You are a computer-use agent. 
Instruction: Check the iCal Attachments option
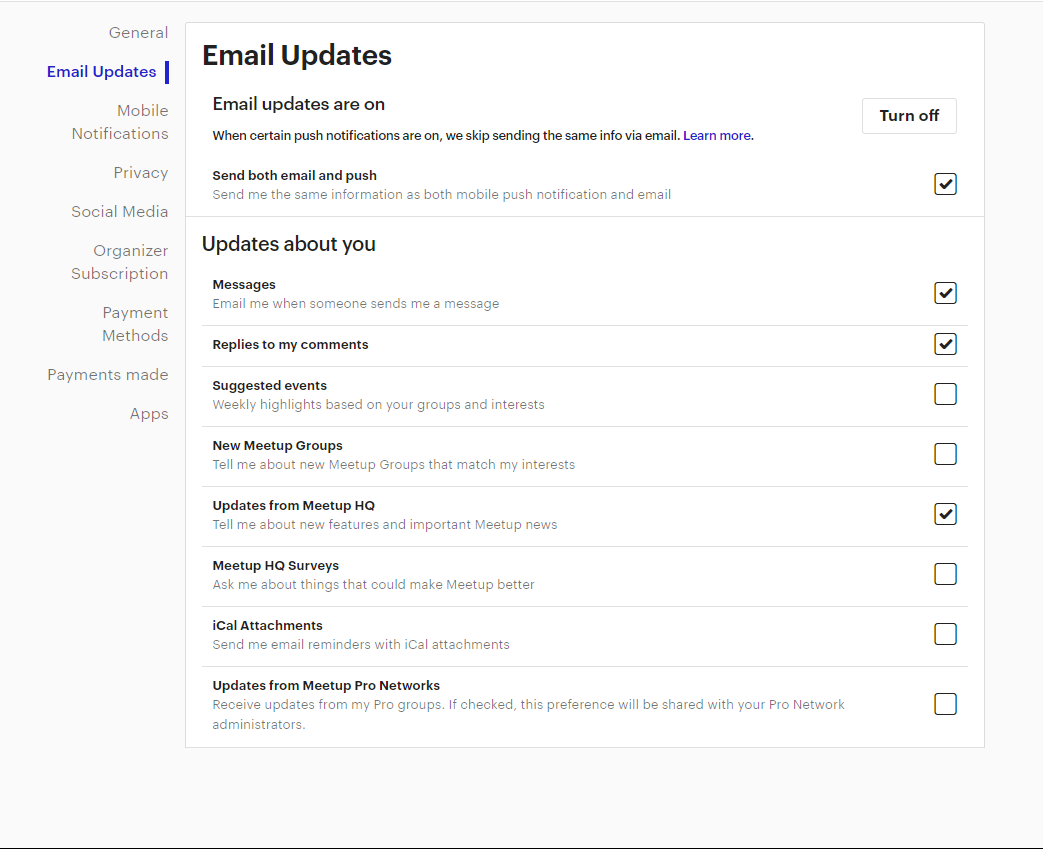coord(945,634)
